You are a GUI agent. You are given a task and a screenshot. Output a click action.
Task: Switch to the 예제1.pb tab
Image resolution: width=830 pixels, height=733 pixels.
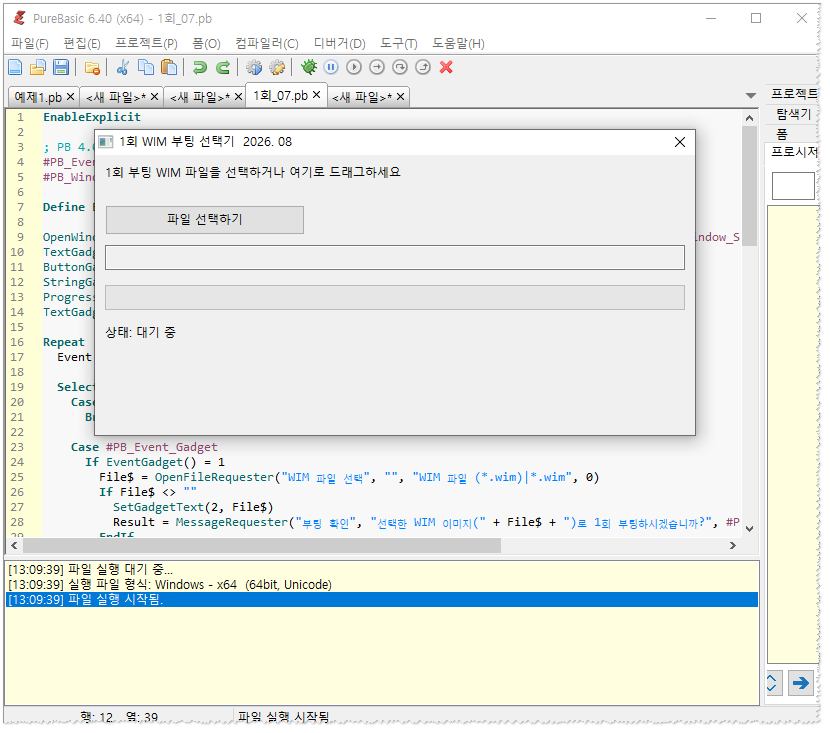(38, 97)
